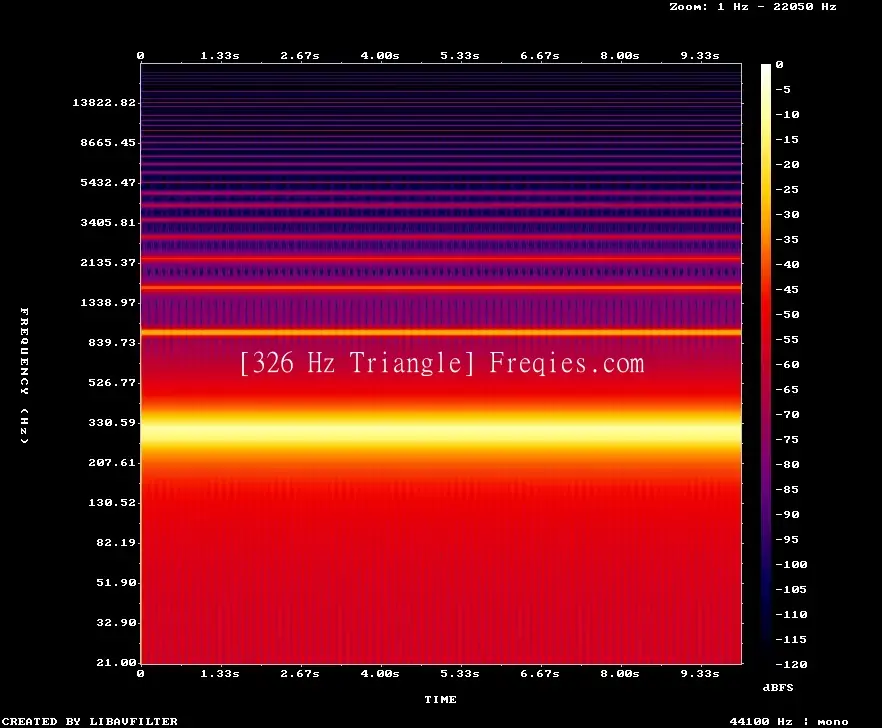Select the 130.52 frequency label
Image resolution: width=882 pixels, height=728 pixels.
click(x=112, y=502)
